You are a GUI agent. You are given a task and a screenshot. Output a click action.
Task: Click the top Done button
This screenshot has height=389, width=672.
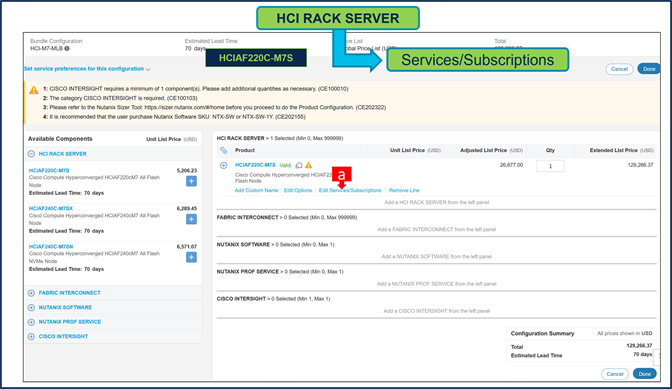[x=649, y=69]
